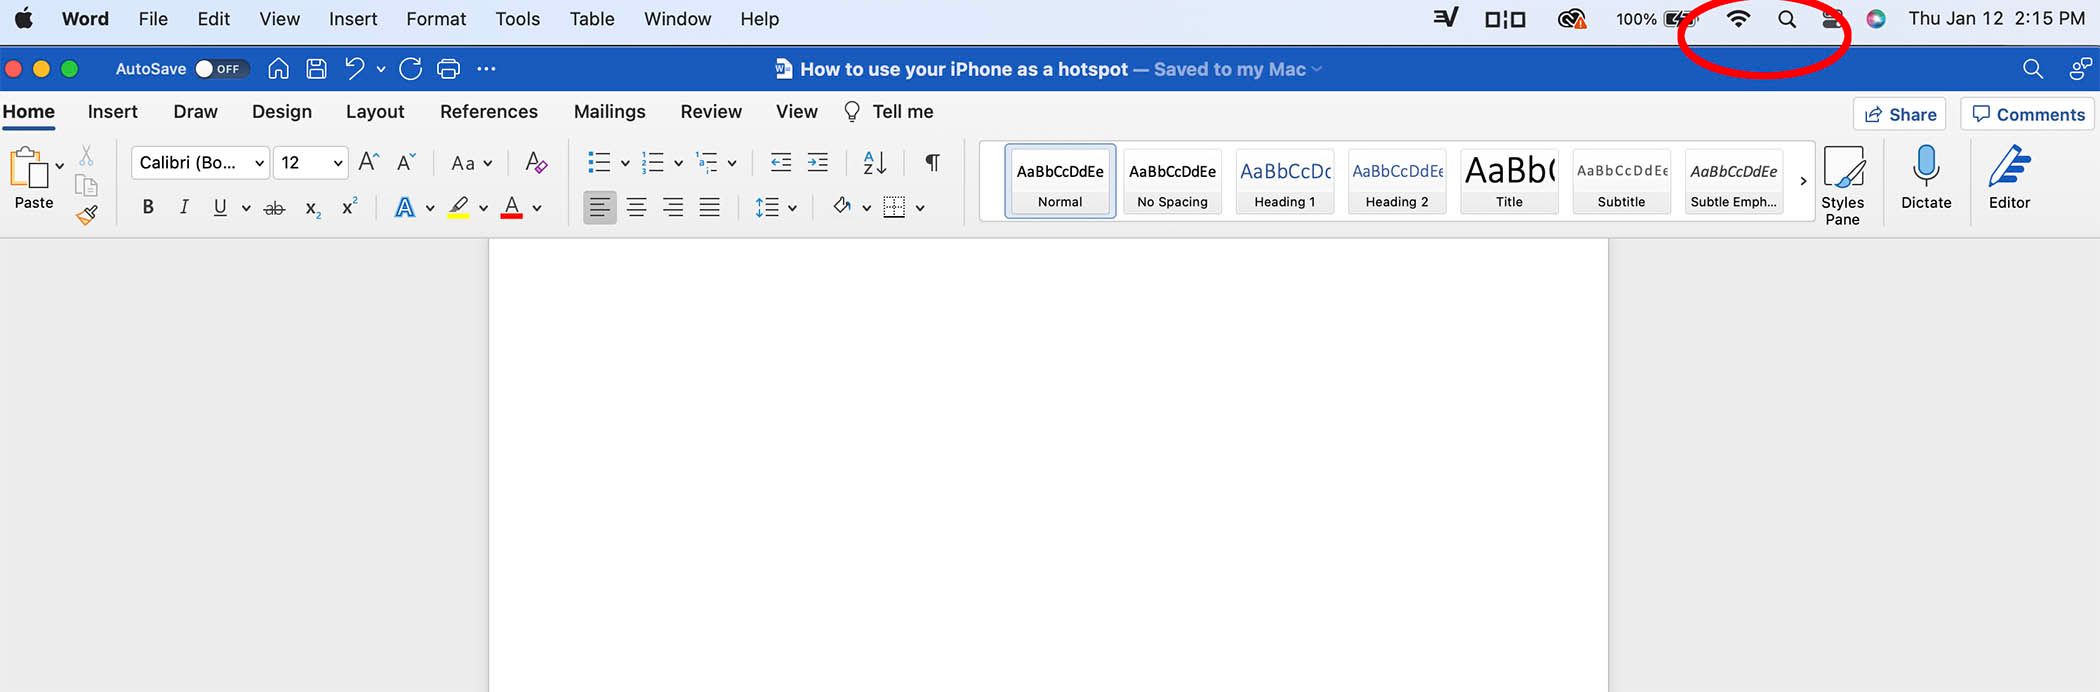Toggle Italic formatting
2100x692 pixels.
coord(183,208)
